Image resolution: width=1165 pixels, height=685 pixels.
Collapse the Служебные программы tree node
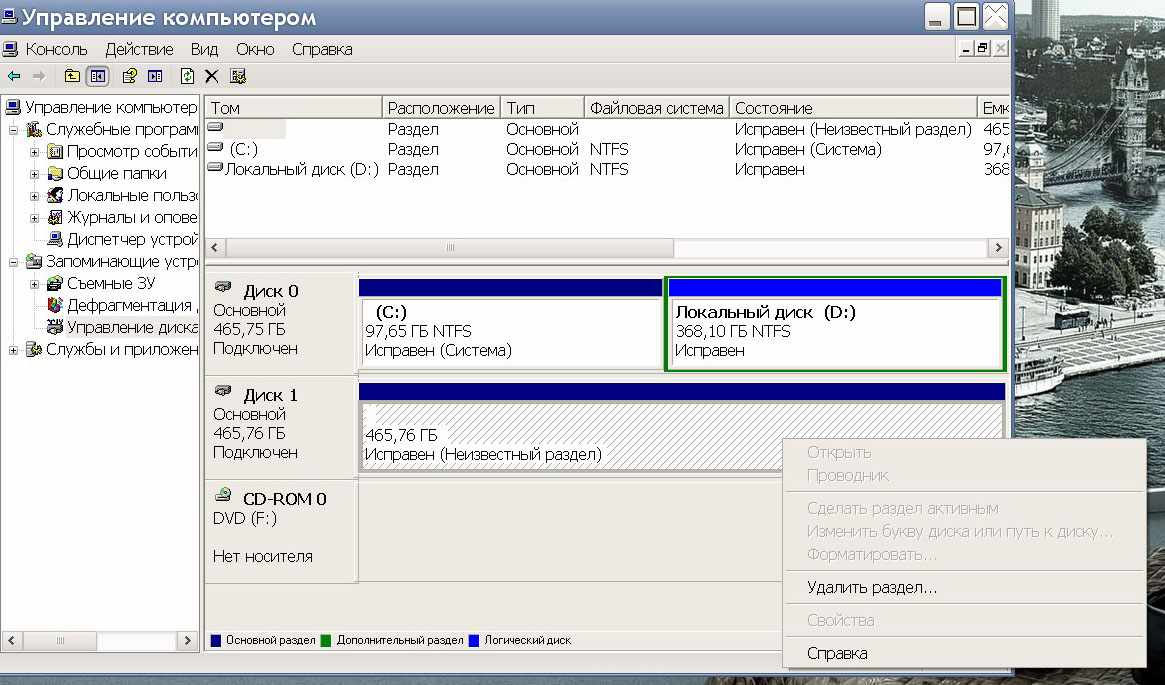pyautogui.click(x=14, y=130)
